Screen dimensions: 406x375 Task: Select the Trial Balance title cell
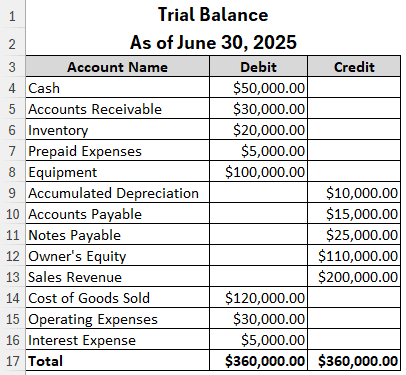pyautogui.click(x=213, y=15)
